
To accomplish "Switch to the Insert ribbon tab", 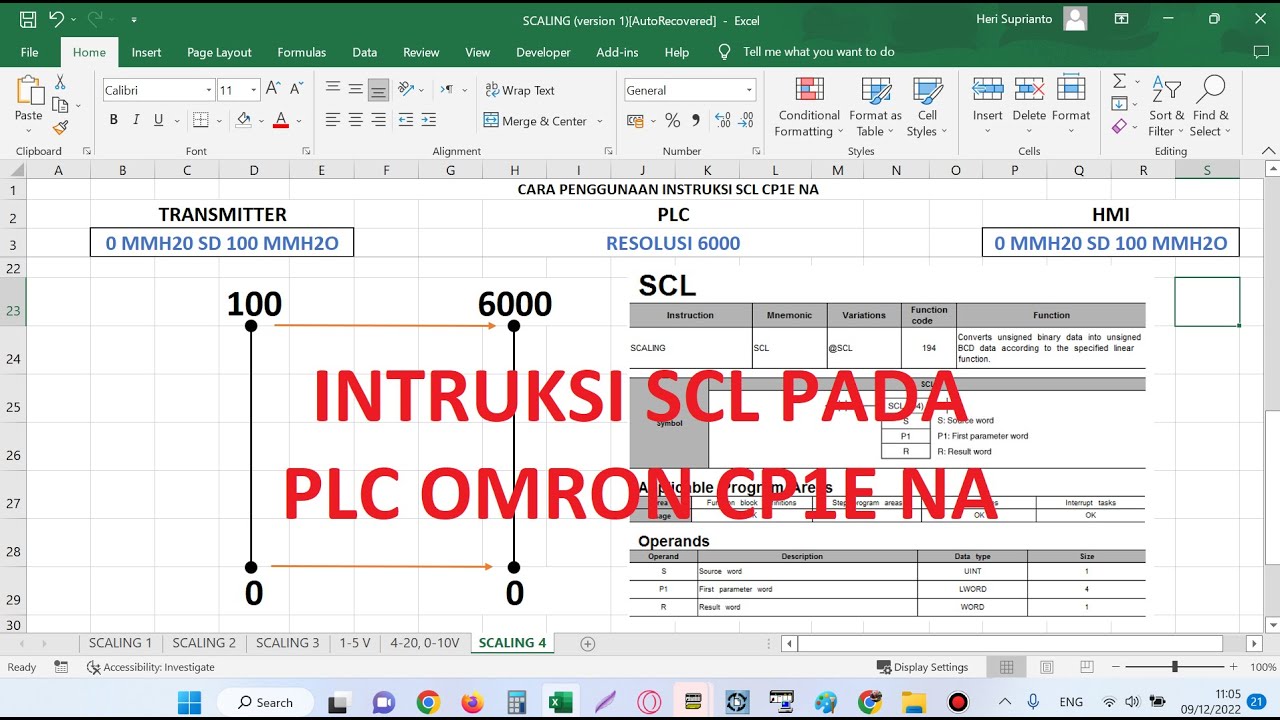I will tap(146, 52).
